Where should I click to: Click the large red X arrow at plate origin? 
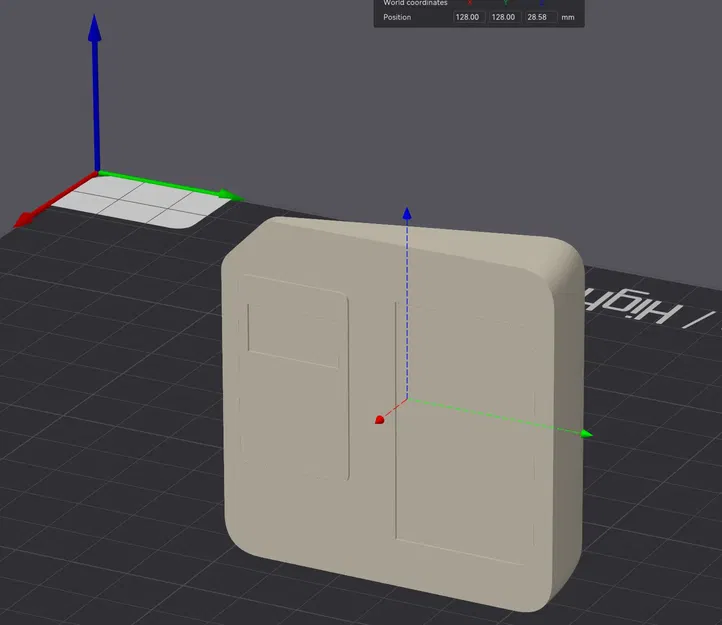point(55,200)
